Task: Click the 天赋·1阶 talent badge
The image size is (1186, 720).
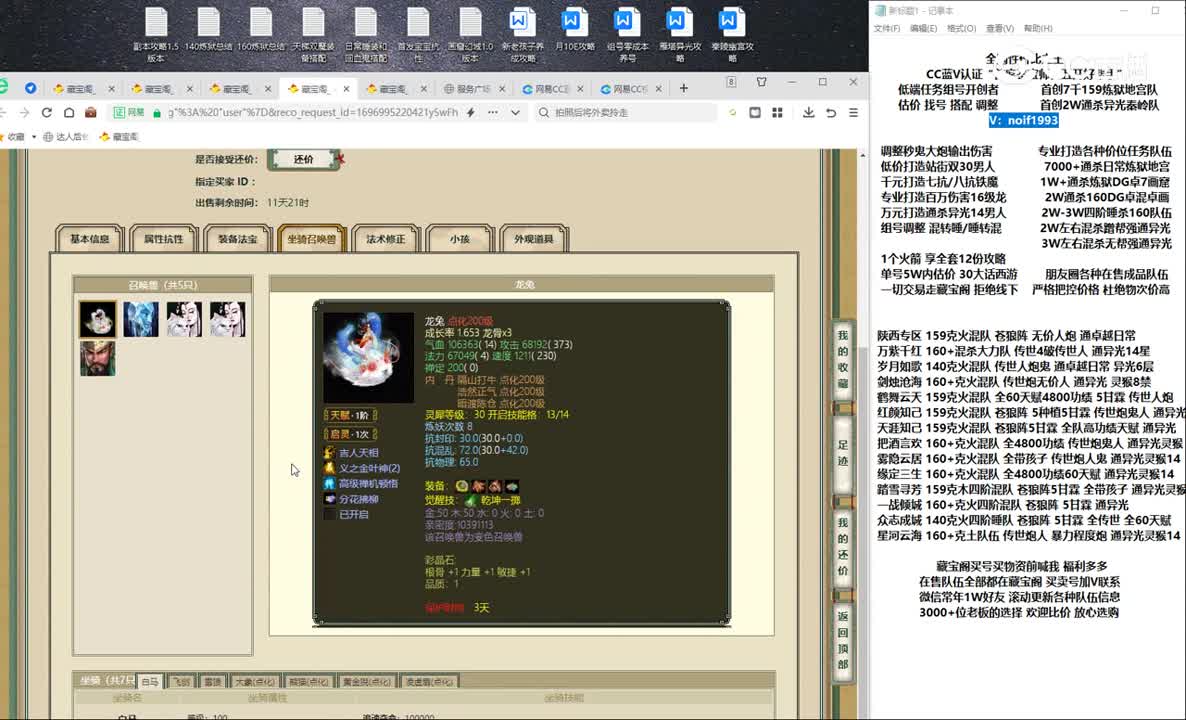Action: pos(350,415)
